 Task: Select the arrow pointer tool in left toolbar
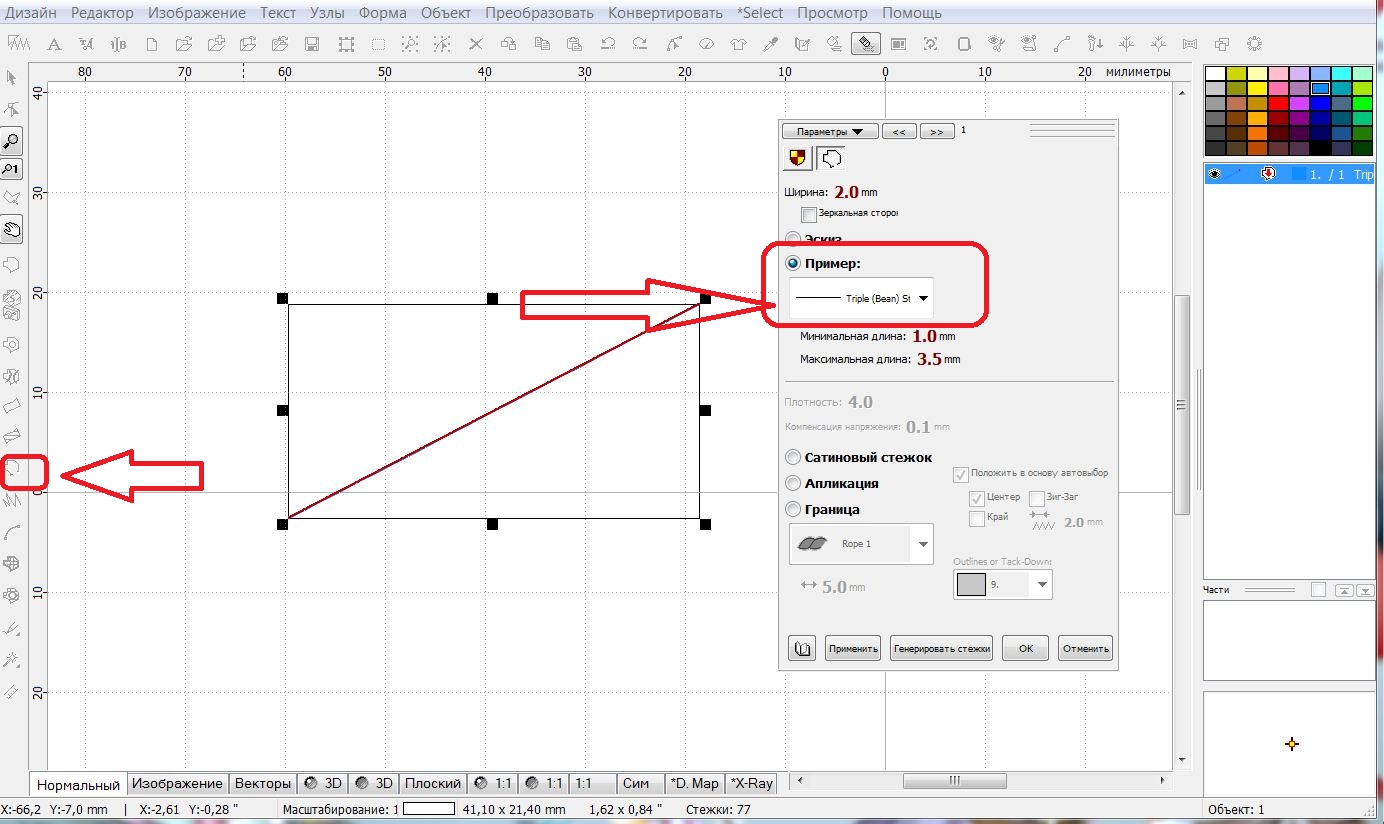(x=12, y=78)
